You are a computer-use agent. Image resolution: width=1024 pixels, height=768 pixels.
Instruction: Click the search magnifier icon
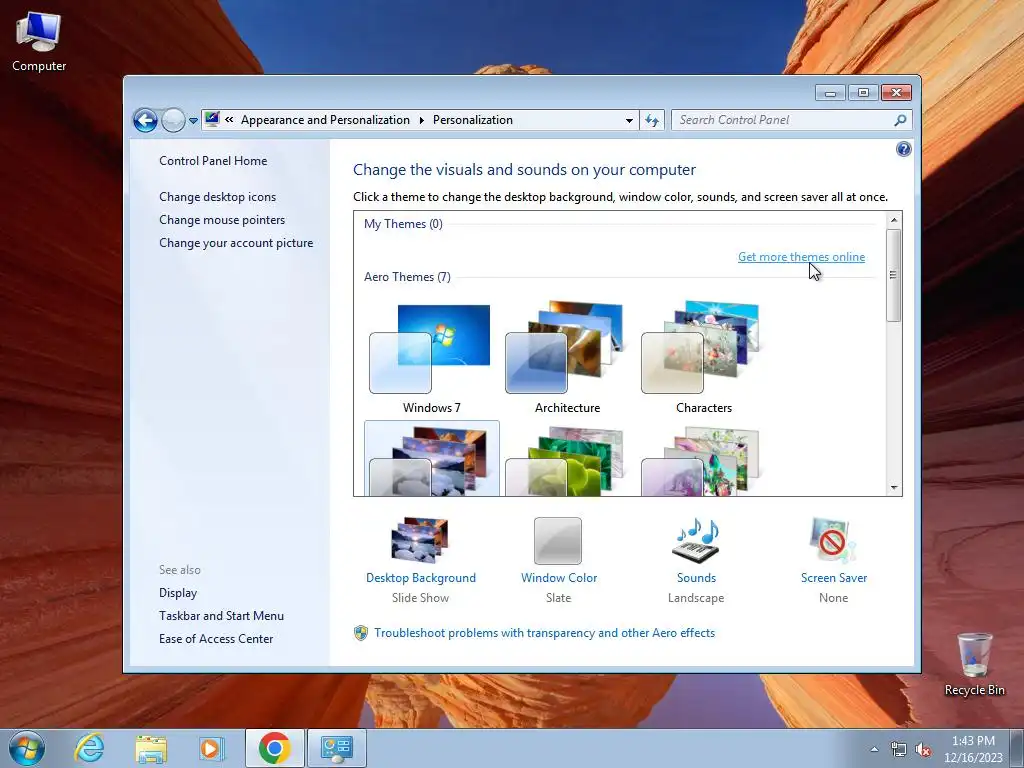click(901, 120)
